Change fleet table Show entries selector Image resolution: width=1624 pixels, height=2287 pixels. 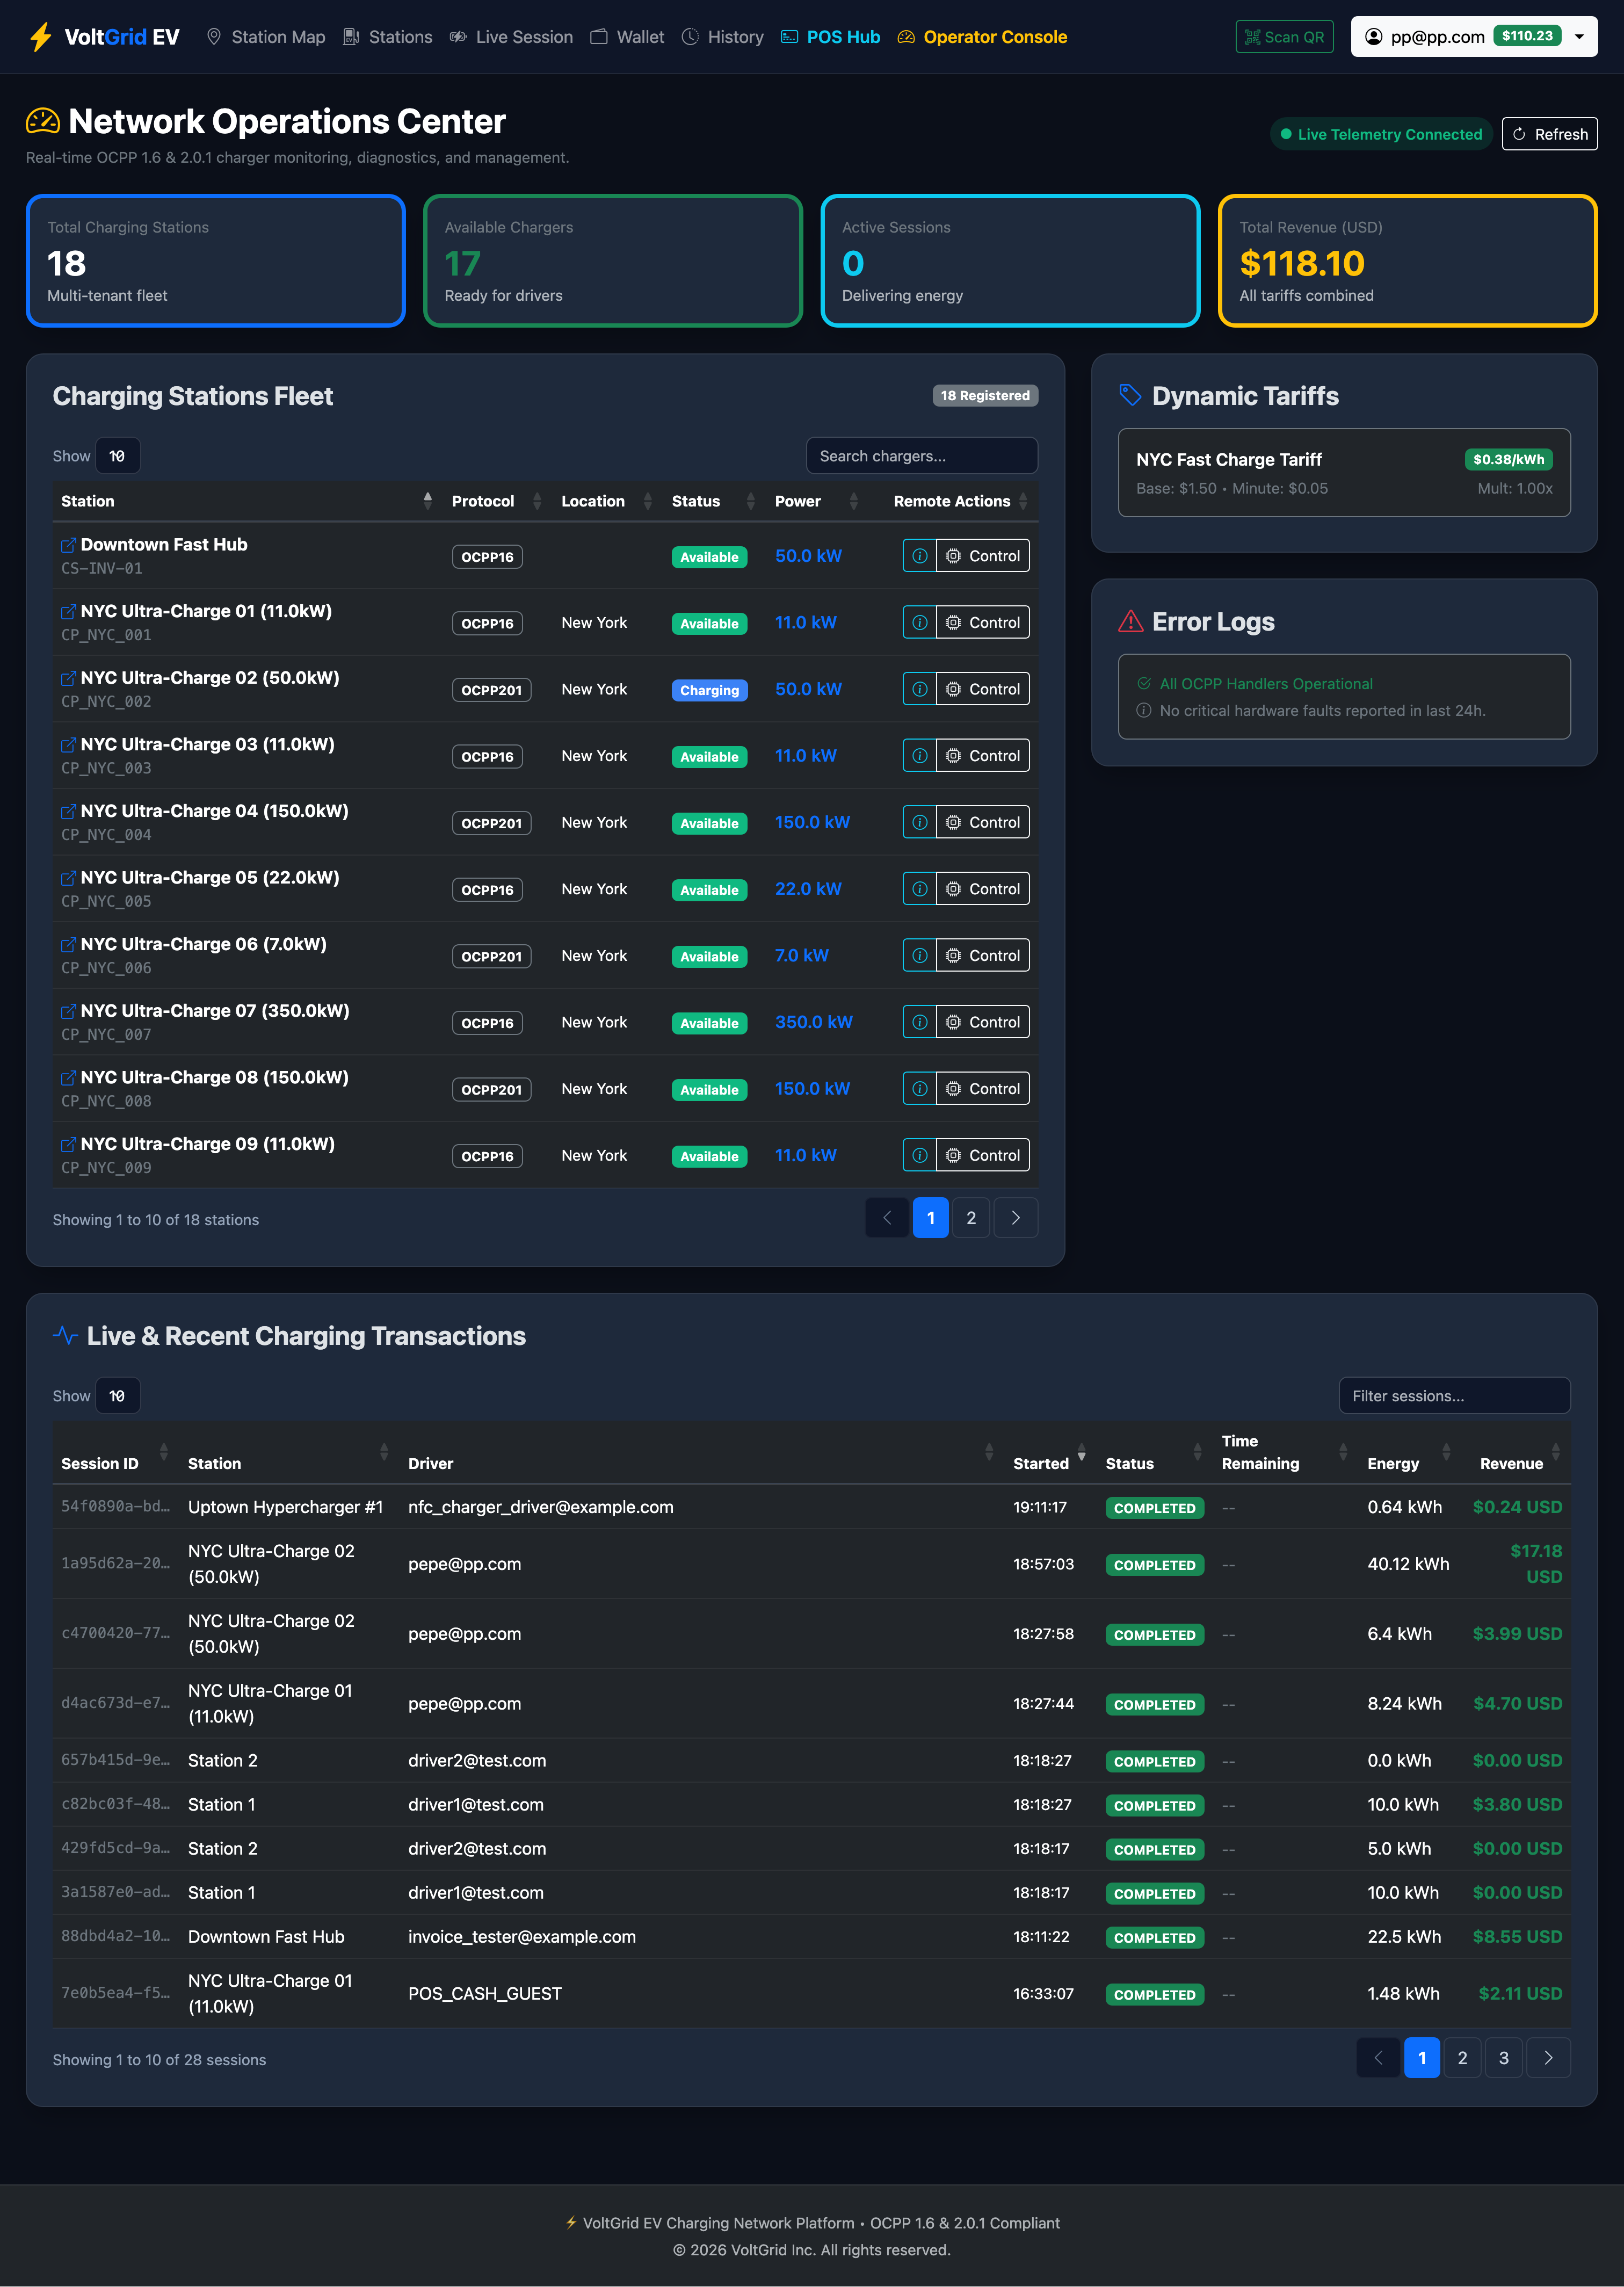pyautogui.click(x=117, y=456)
